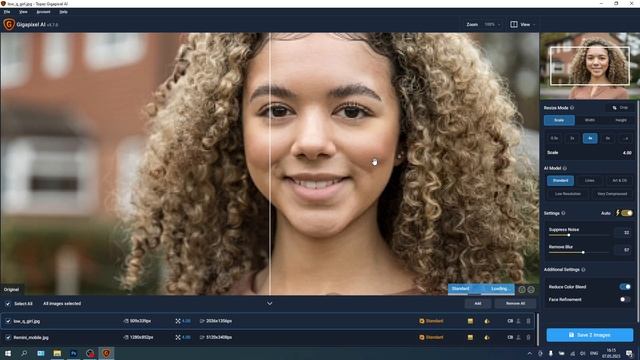Screen dimensions: 640x360
Task: Open the AI Model info icon
Action: tap(565, 168)
